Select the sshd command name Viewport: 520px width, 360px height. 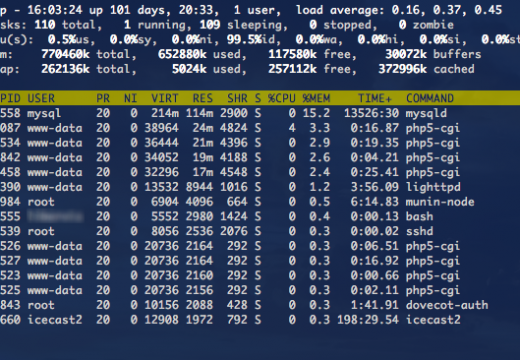(x=419, y=231)
